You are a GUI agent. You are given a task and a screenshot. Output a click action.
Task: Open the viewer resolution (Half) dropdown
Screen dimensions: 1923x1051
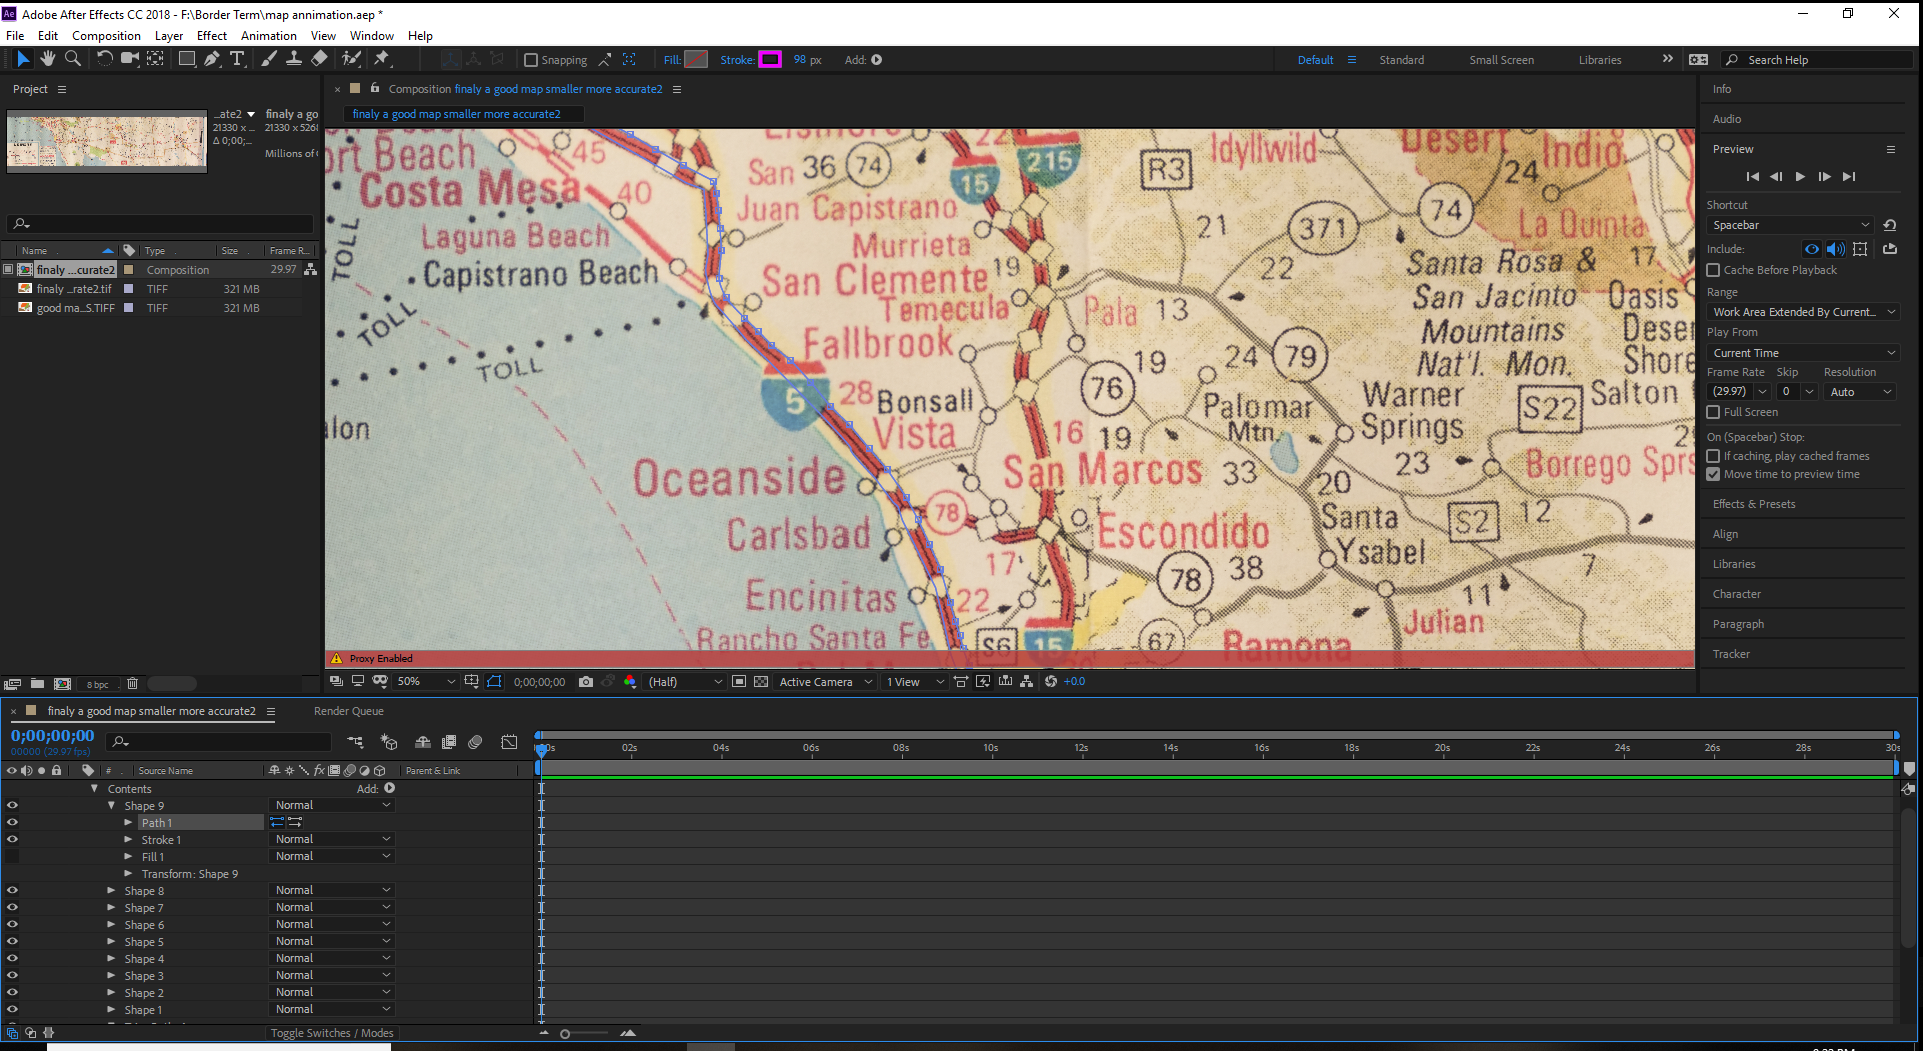pos(685,682)
